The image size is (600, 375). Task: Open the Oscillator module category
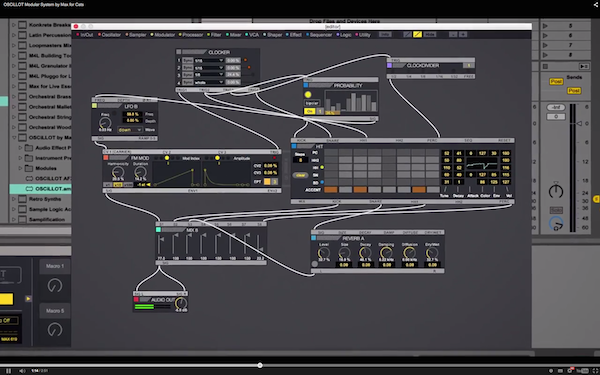coord(110,35)
